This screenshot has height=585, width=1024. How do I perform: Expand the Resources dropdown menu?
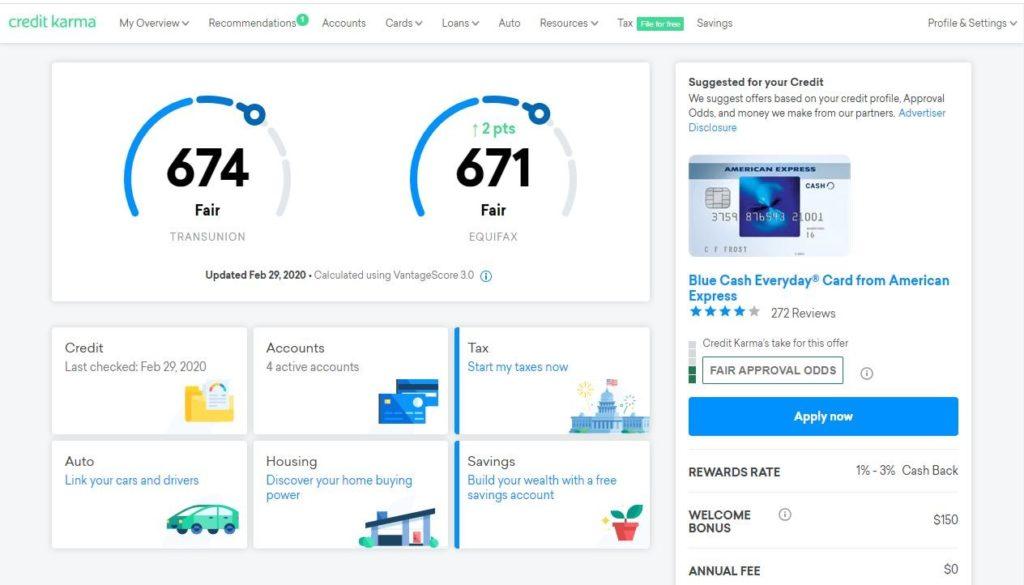pyautogui.click(x=569, y=23)
